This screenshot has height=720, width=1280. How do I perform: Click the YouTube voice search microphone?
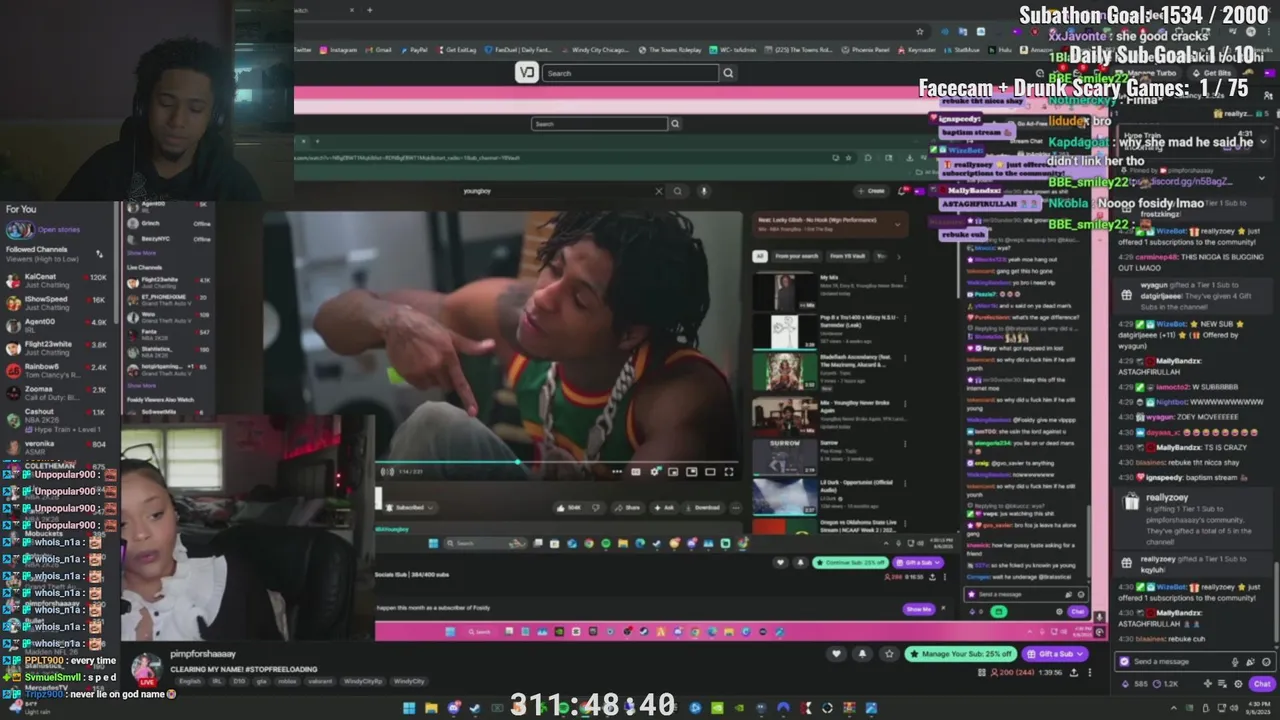tap(703, 191)
